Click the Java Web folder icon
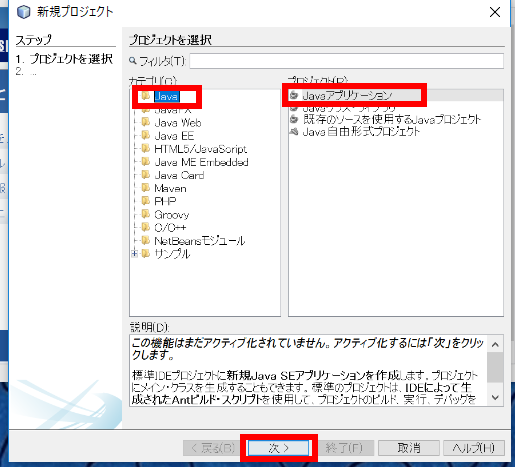The height and width of the screenshot is (467, 515). point(146,122)
